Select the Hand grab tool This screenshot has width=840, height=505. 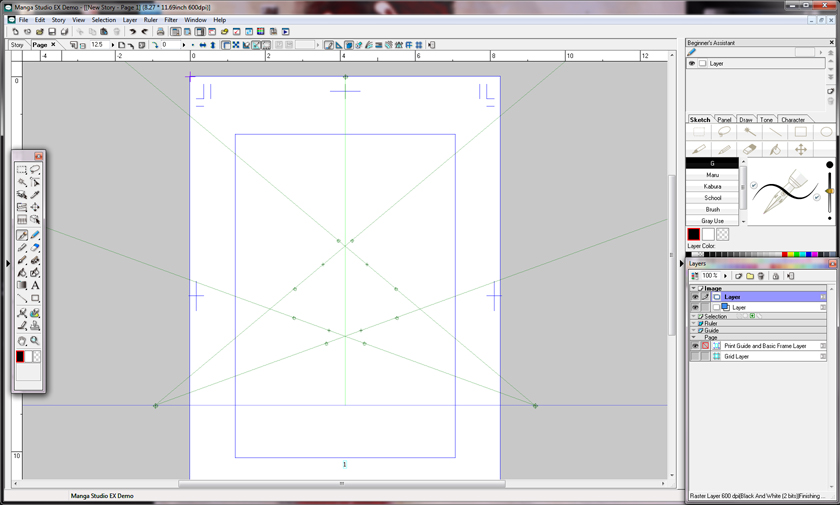[x=22, y=341]
